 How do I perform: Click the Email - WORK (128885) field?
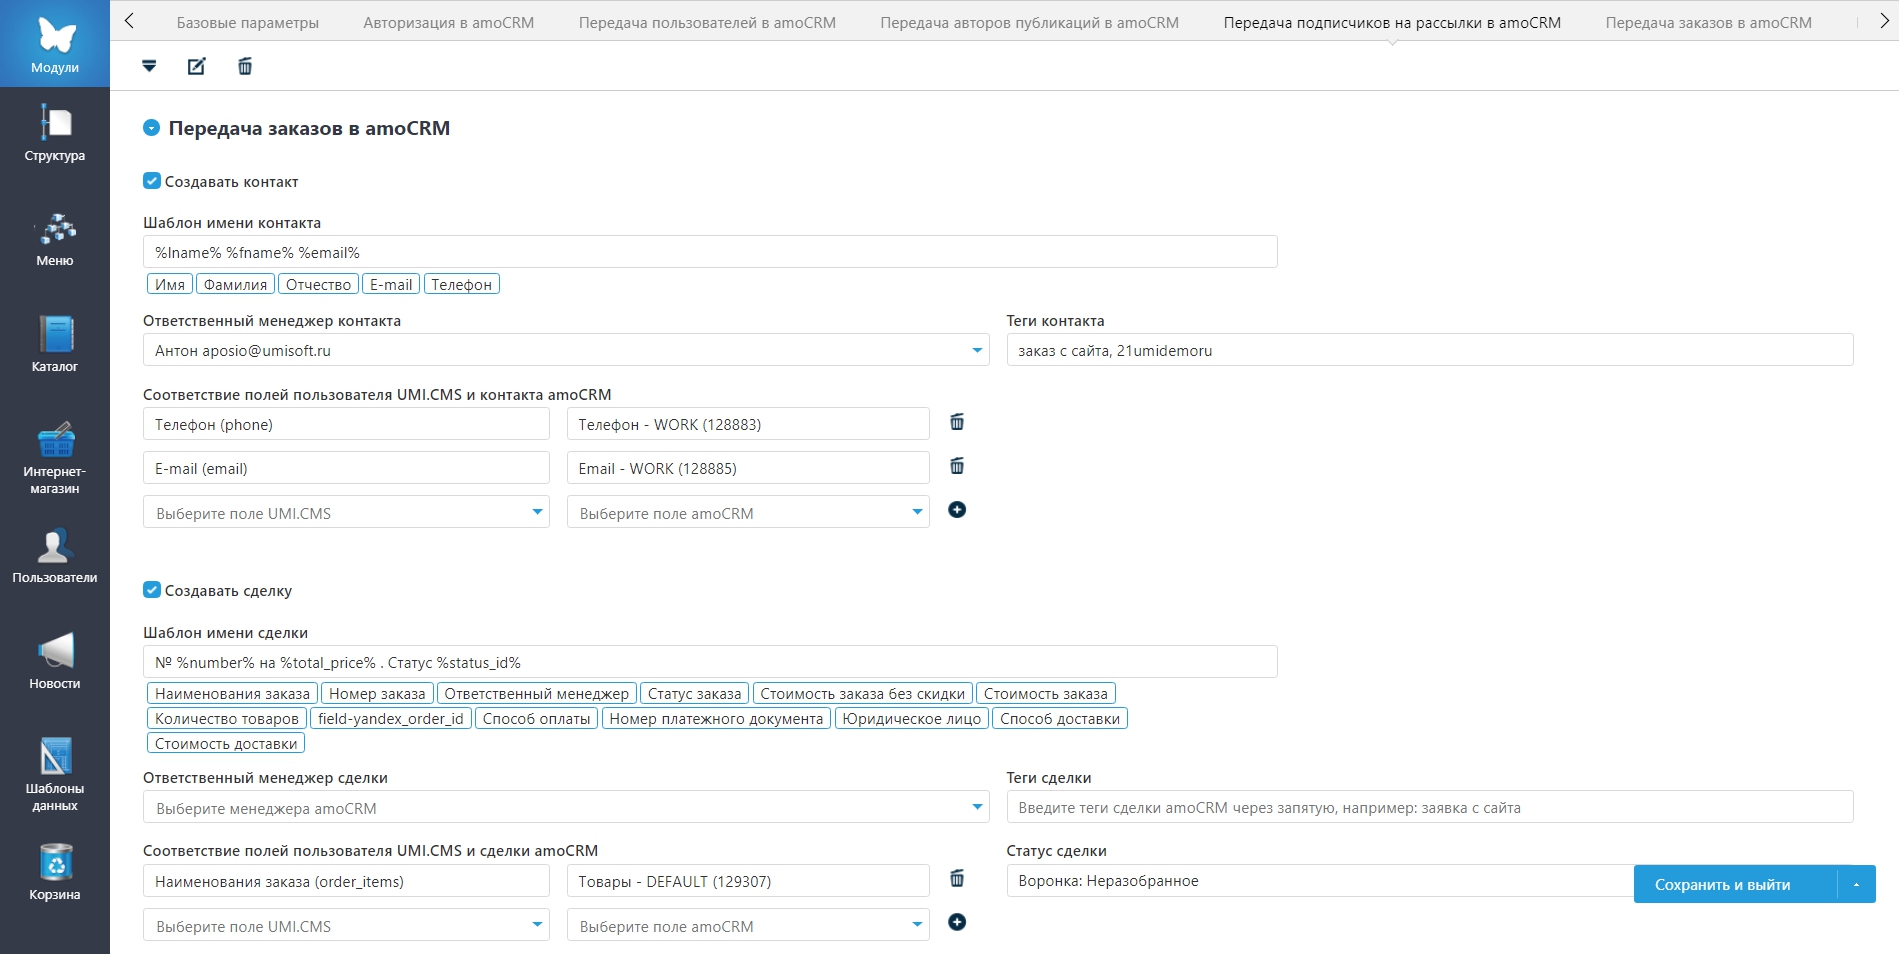[748, 468]
